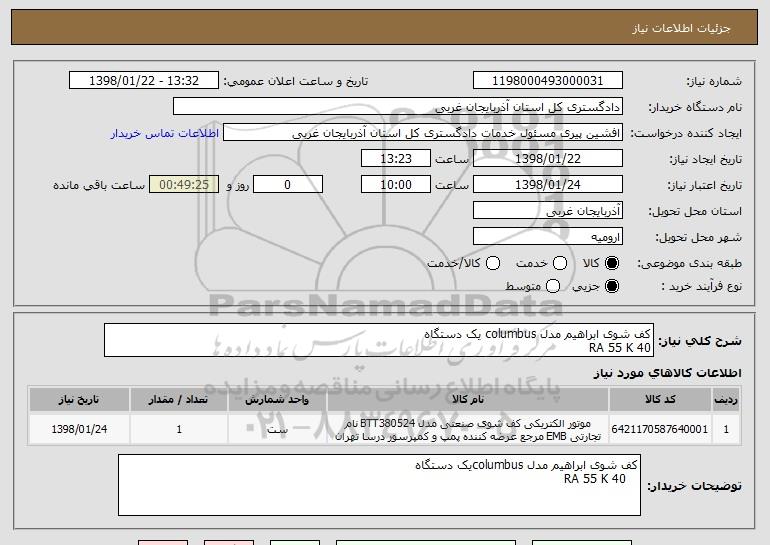The height and width of the screenshot is (545, 770).
Task: Click the buyer notes text area
Action: (379, 485)
